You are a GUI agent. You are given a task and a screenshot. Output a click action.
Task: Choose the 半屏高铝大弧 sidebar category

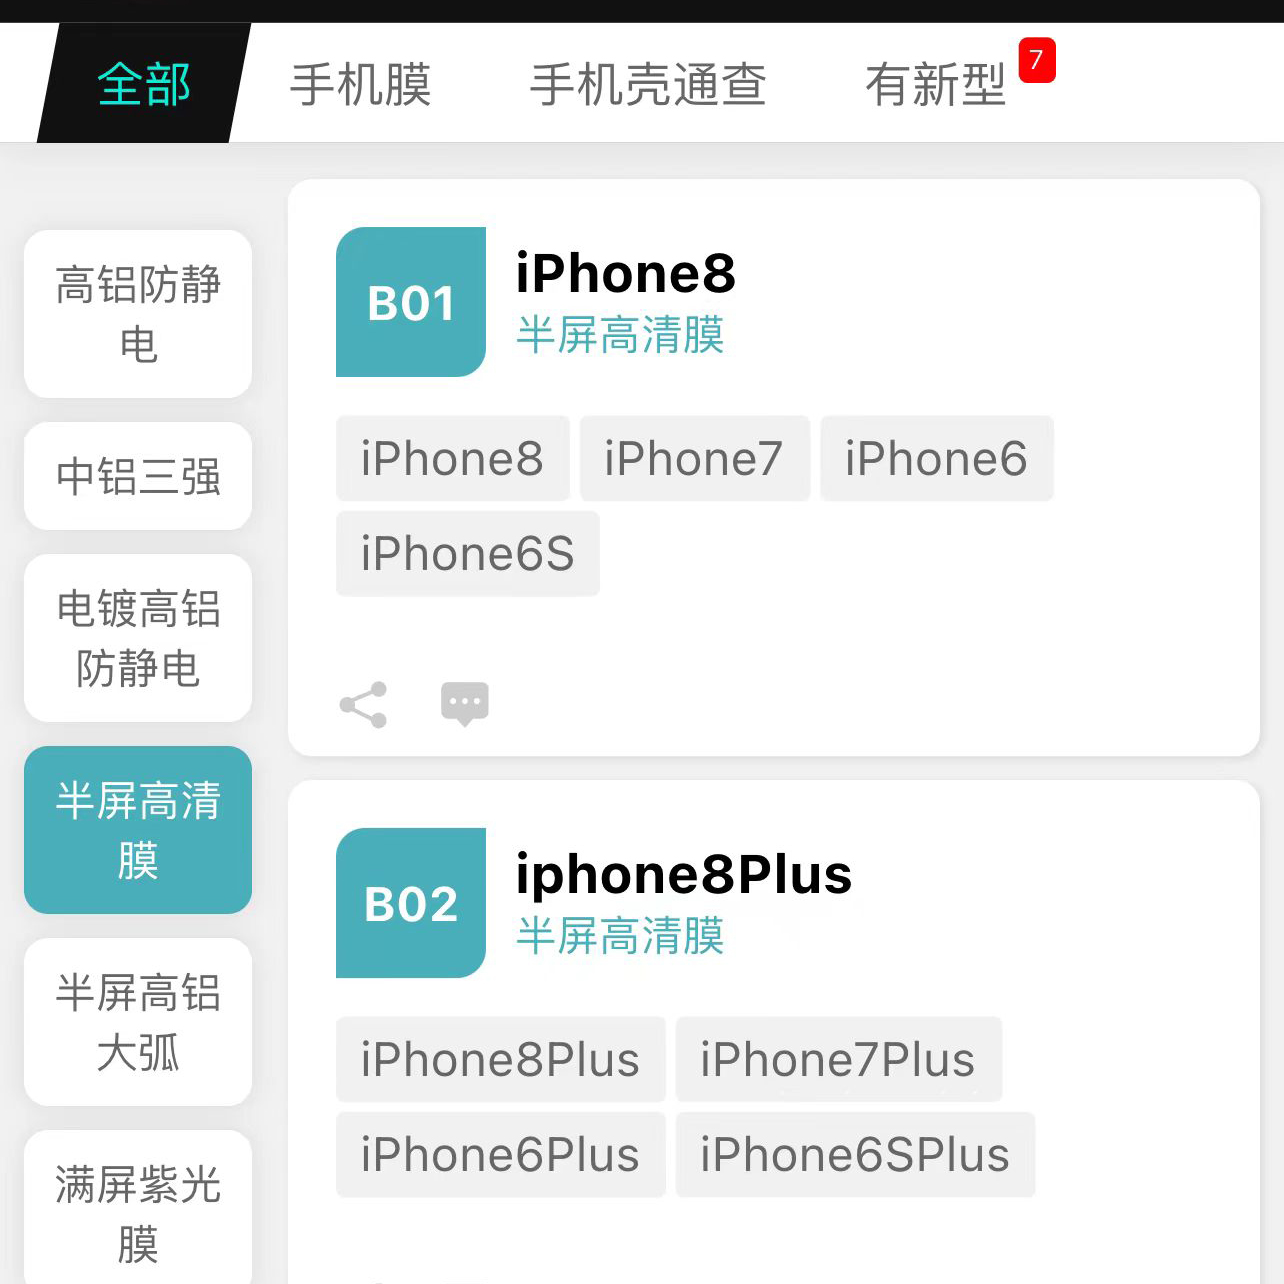coord(138,1022)
